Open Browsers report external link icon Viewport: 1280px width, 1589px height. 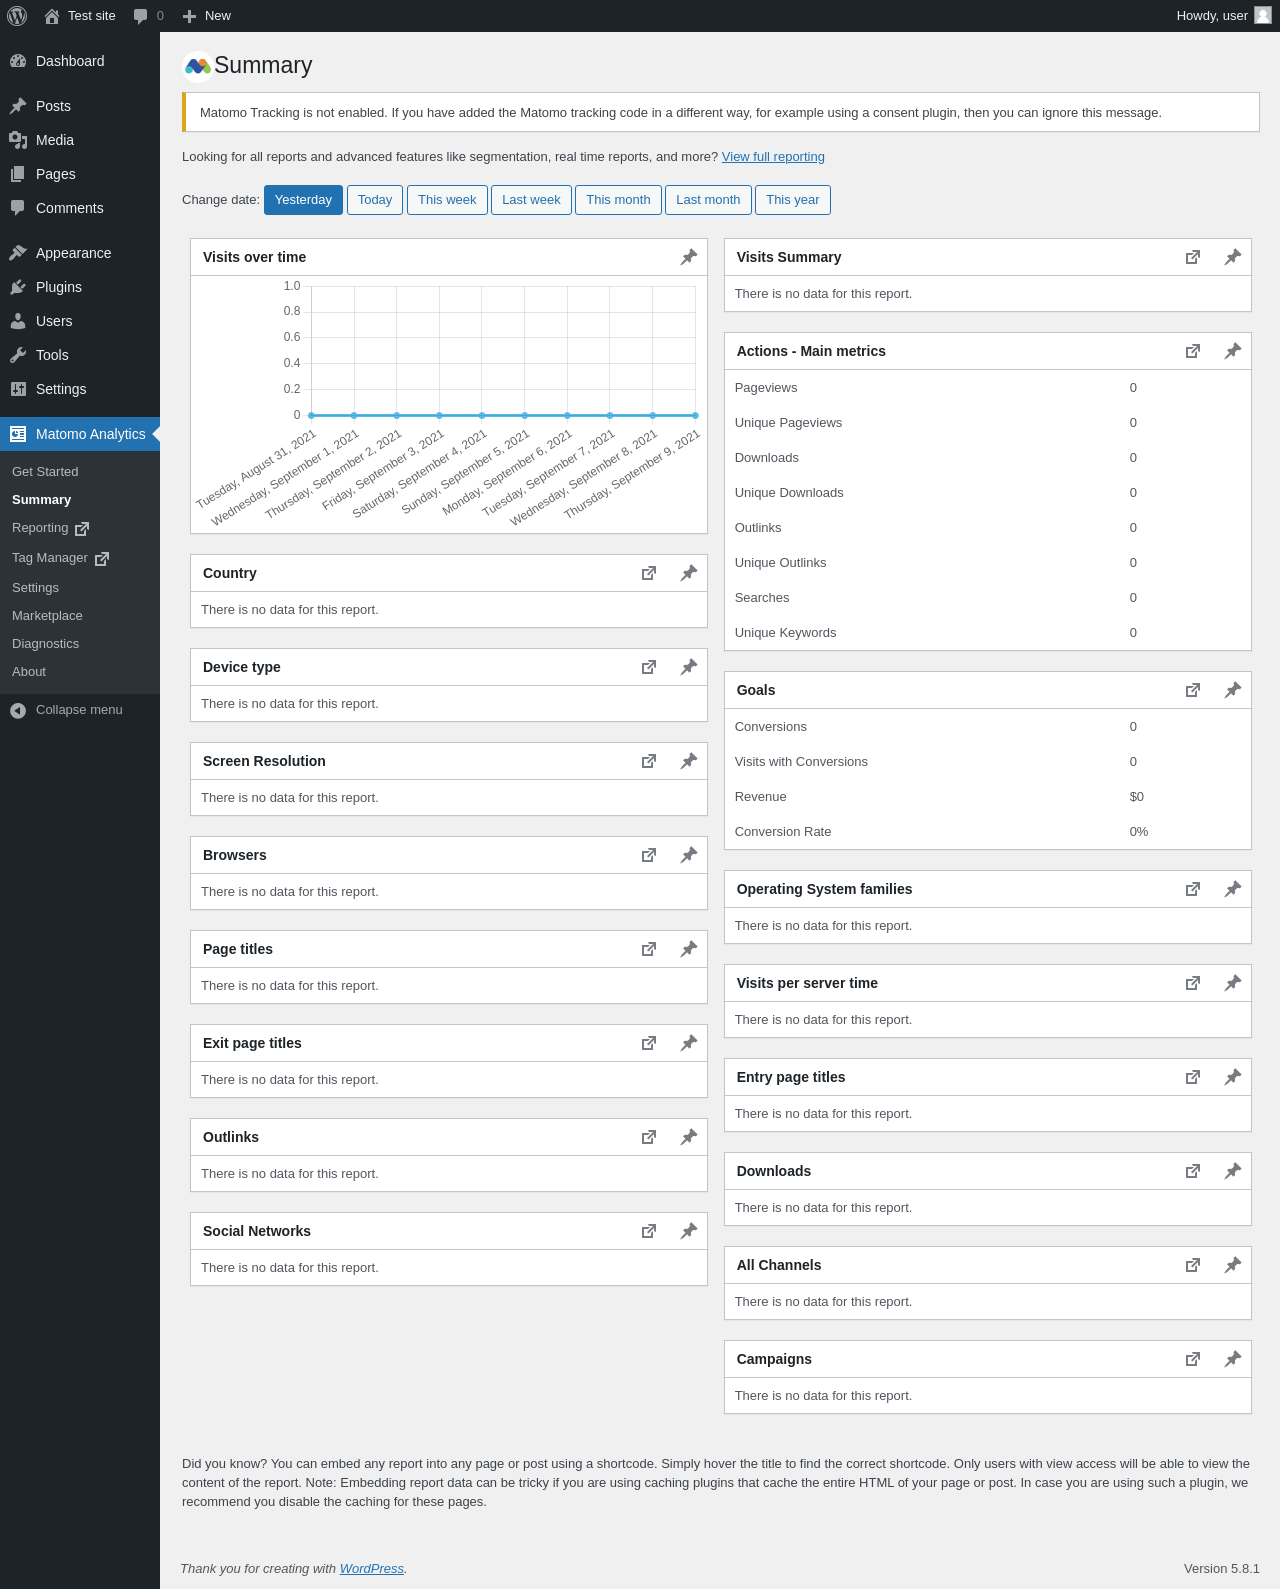pyautogui.click(x=649, y=855)
